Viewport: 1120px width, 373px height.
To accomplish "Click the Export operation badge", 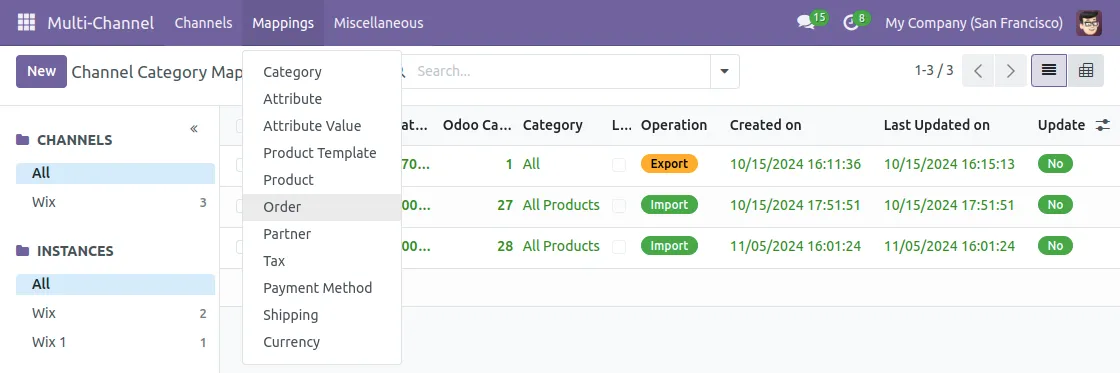I will (669, 164).
